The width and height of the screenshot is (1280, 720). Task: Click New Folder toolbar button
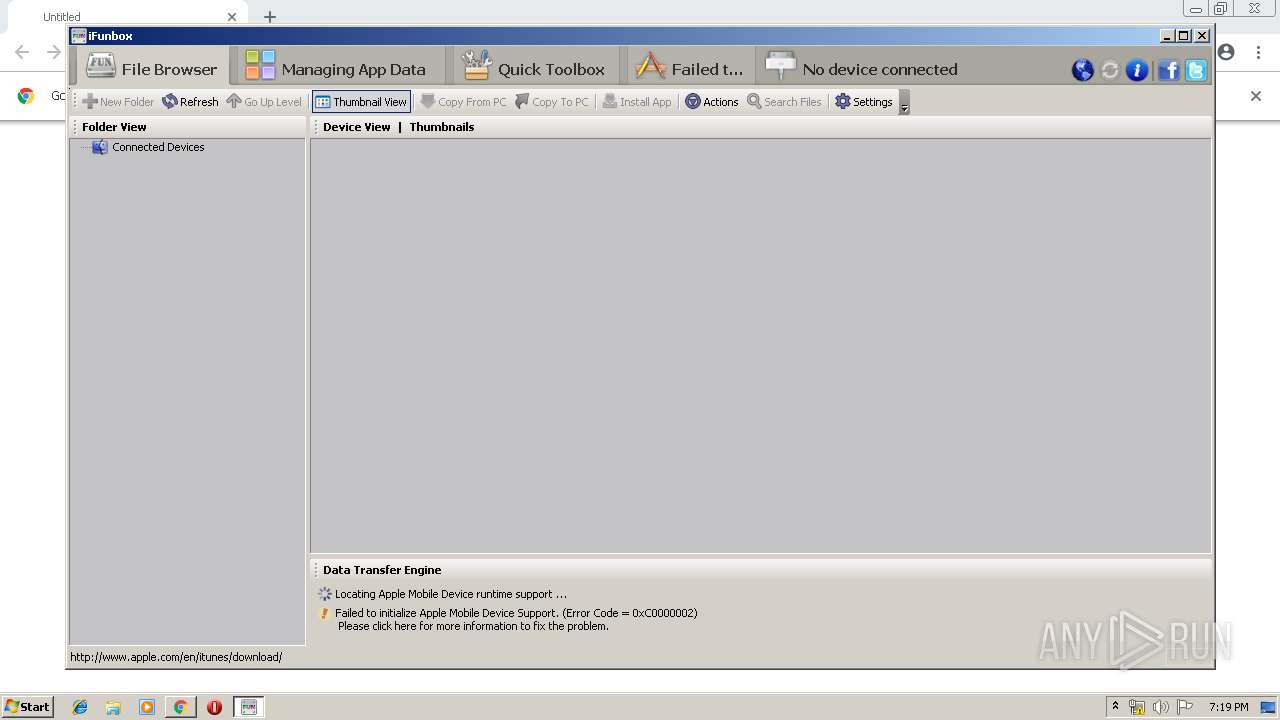click(118, 102)
